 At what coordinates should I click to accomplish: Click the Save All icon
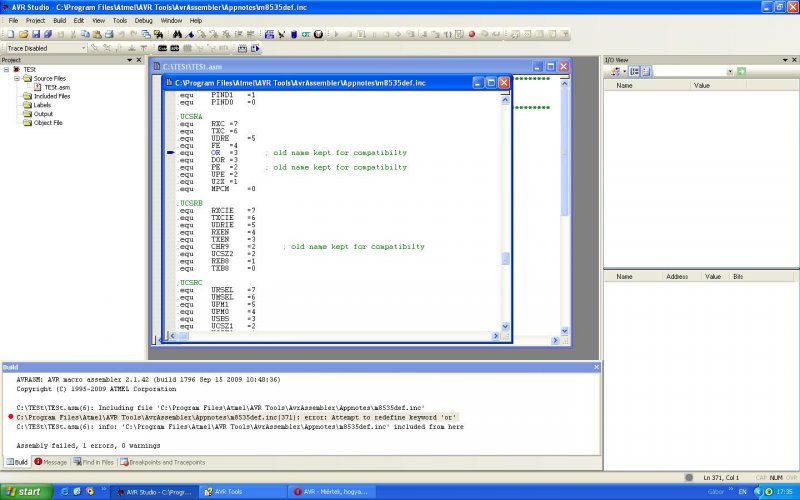pos(48,34)
